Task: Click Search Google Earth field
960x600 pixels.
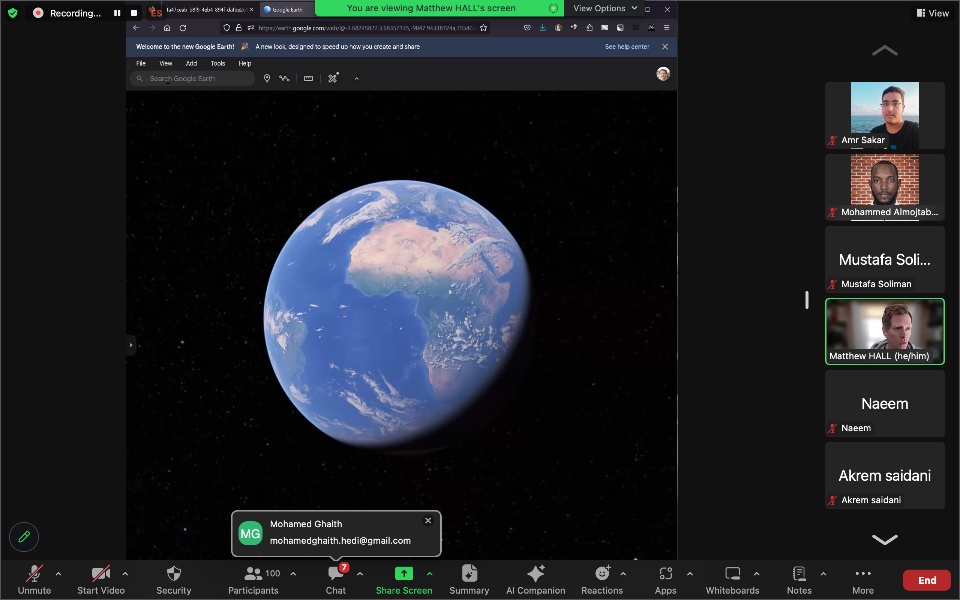Action: click(192, 78)
